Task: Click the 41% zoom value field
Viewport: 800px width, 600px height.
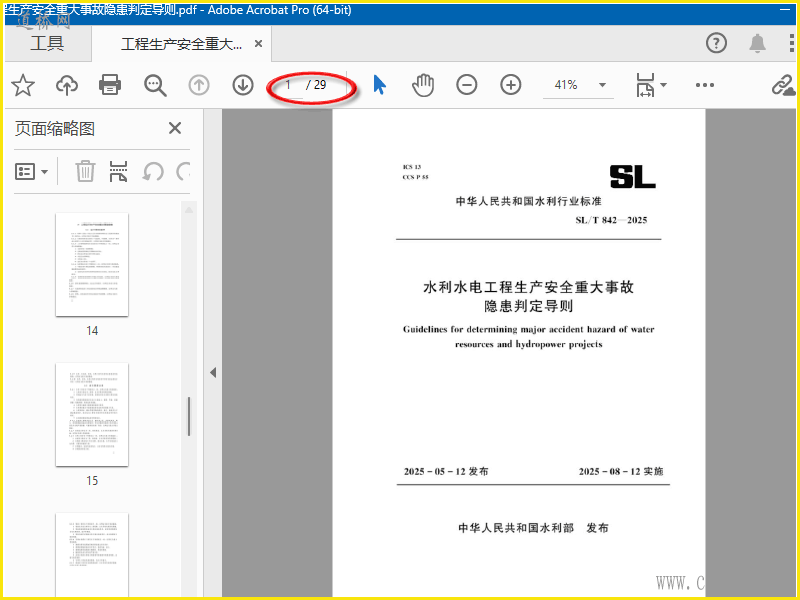Action: coord(566,85)
